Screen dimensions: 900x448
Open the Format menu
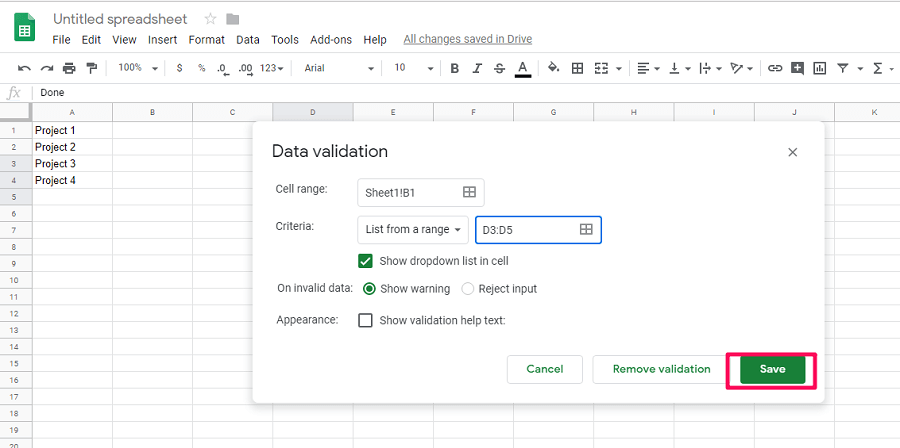(x=207, y=40)
